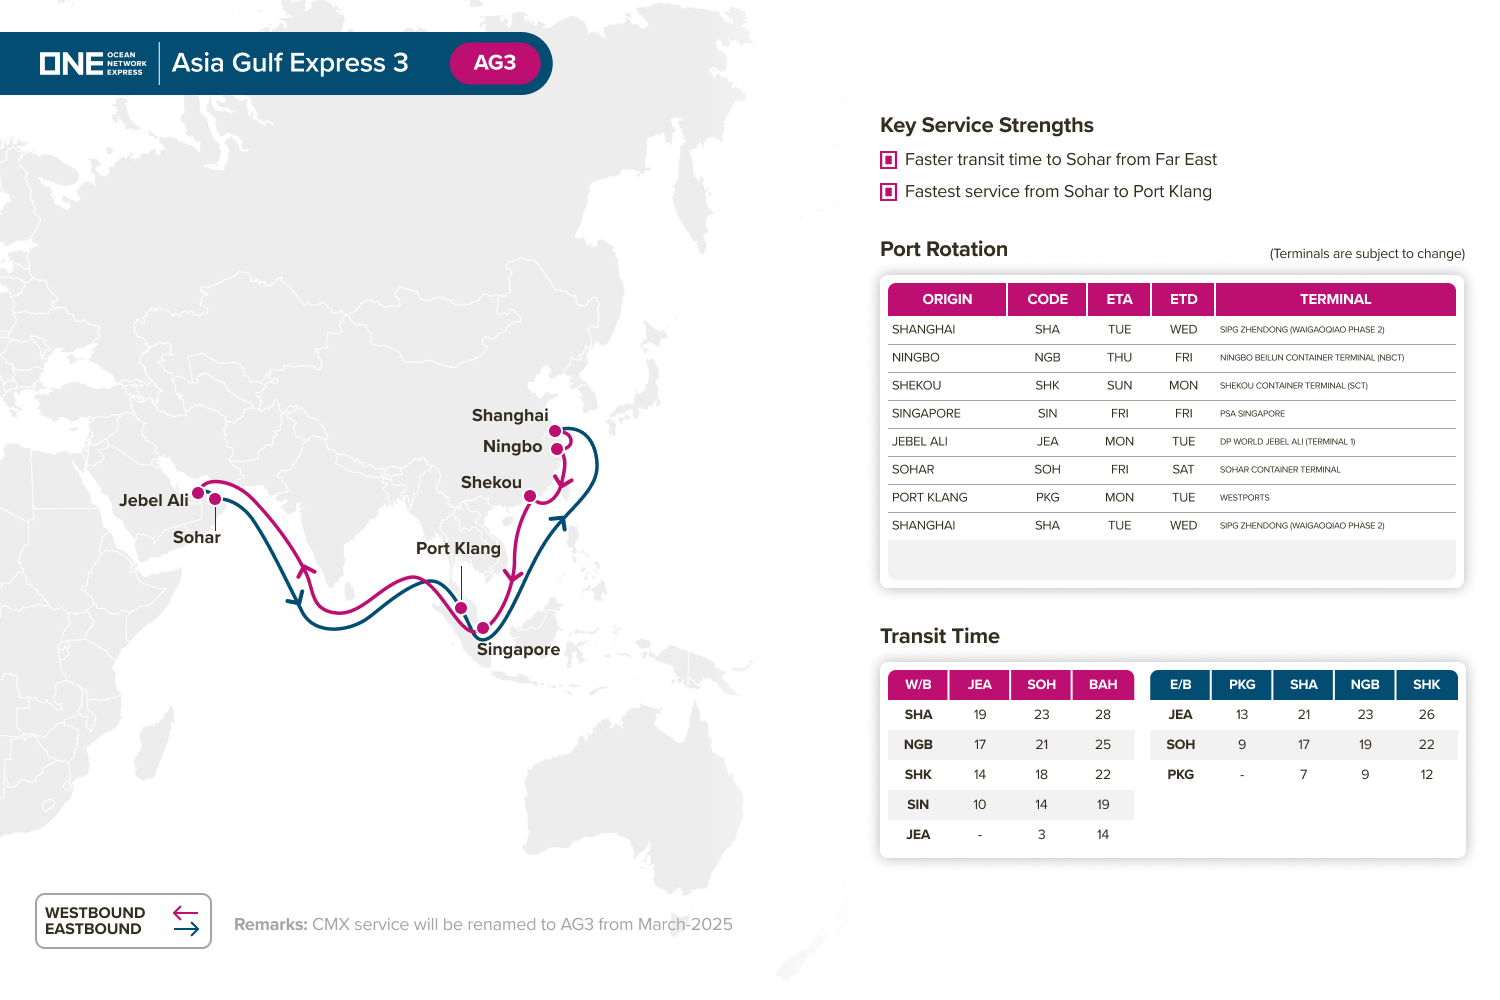Click the bullet box beside Faster transit time
The height and width of the screenshot is (1000, 1500).
pos(888,160)
